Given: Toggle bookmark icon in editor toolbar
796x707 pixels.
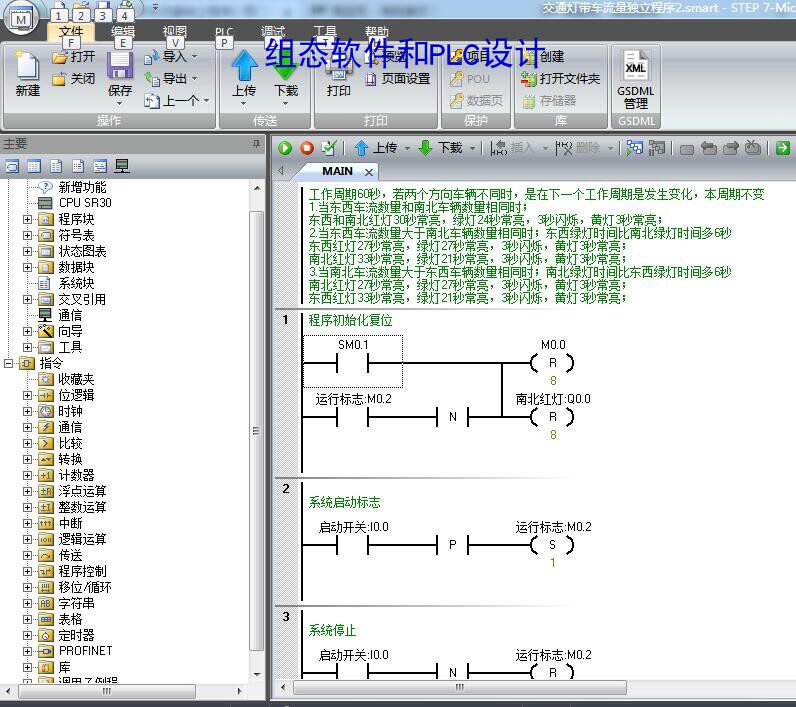Looking at the screenshot, I should click(687, 149).
